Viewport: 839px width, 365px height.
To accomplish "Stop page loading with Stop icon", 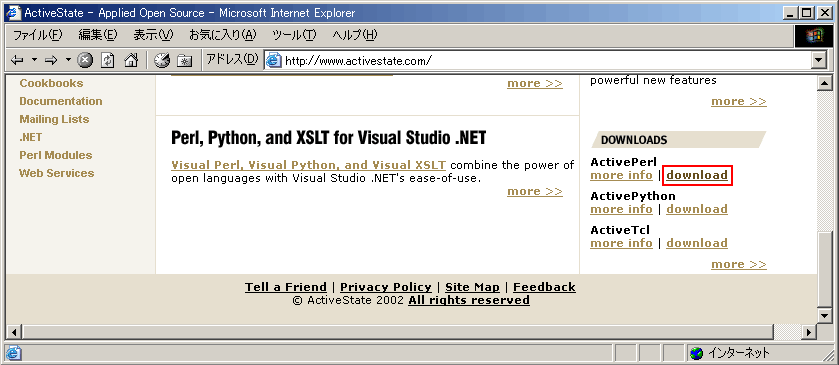I will pyautogui.click(x=85, y=60).
